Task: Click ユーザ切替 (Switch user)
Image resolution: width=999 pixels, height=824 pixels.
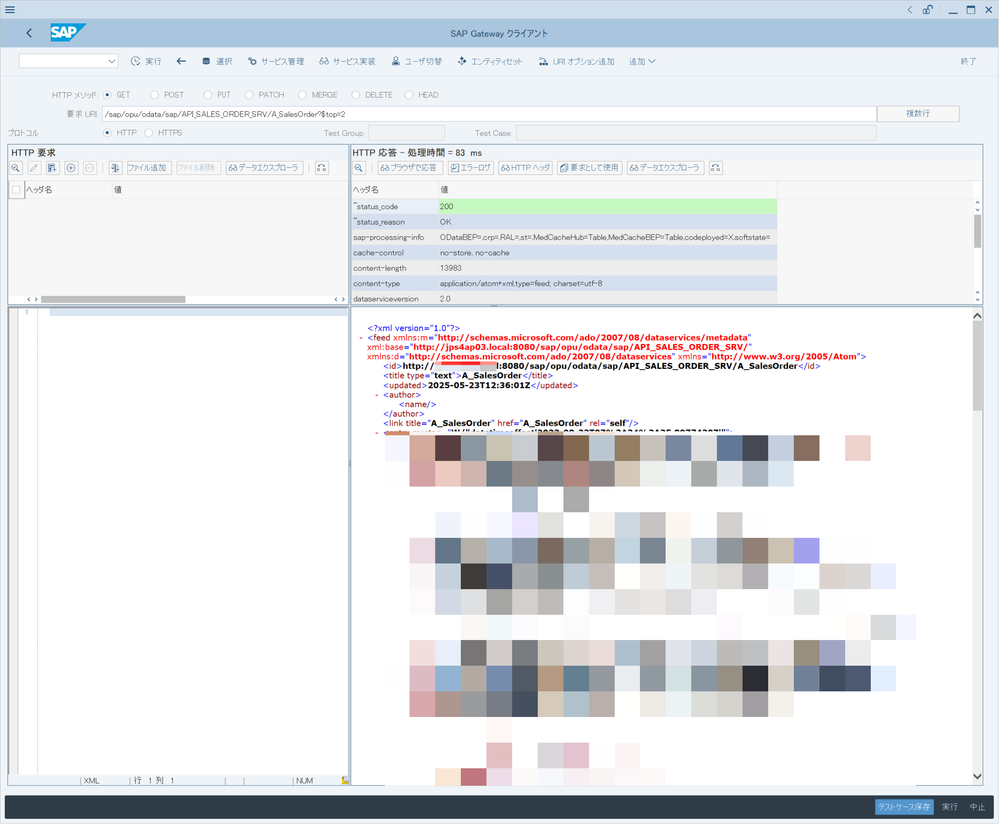Action: [x=417, y=61]
